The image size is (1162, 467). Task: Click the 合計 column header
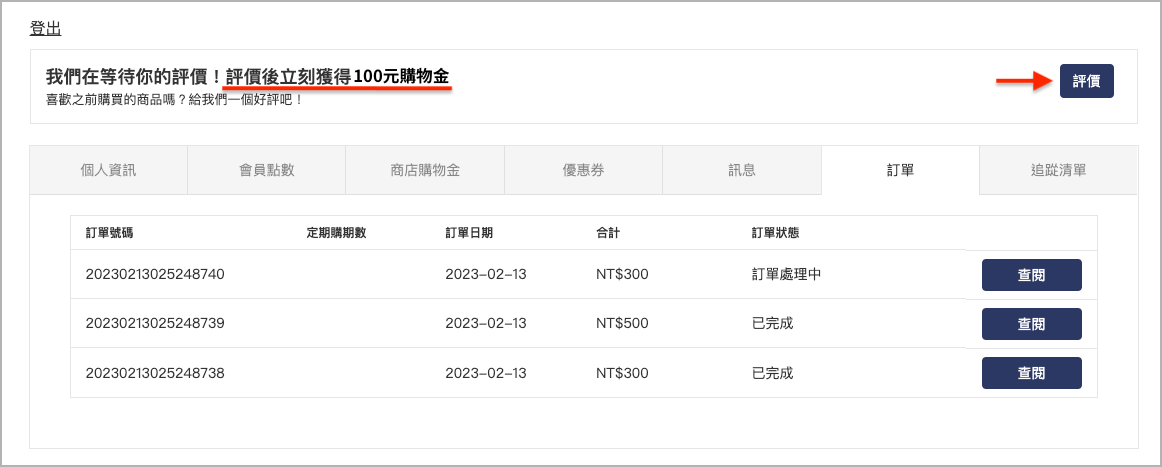pyautogui.click(x=608, y=233)
